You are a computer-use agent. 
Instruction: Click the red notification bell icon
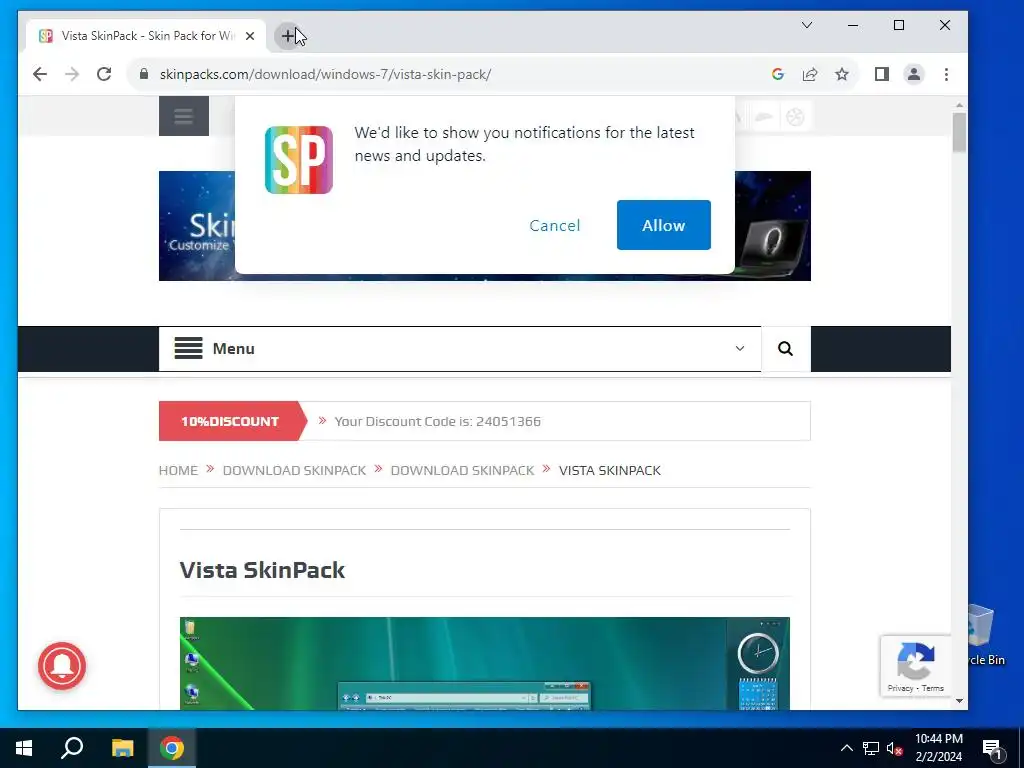(x=62, y=666)
